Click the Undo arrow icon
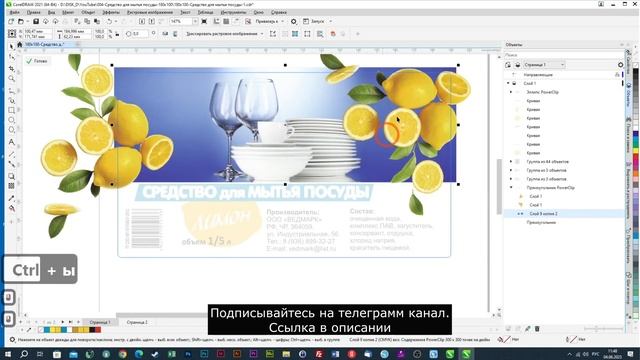Image resolution: width=640 pixels, height=360 pixels. 109,21
